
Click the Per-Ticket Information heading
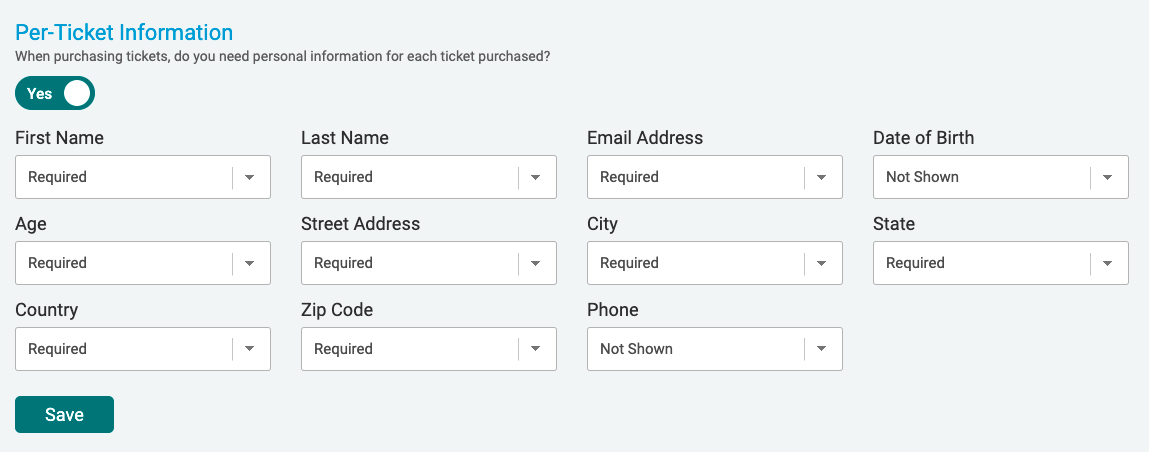click(x=124, y=33)
